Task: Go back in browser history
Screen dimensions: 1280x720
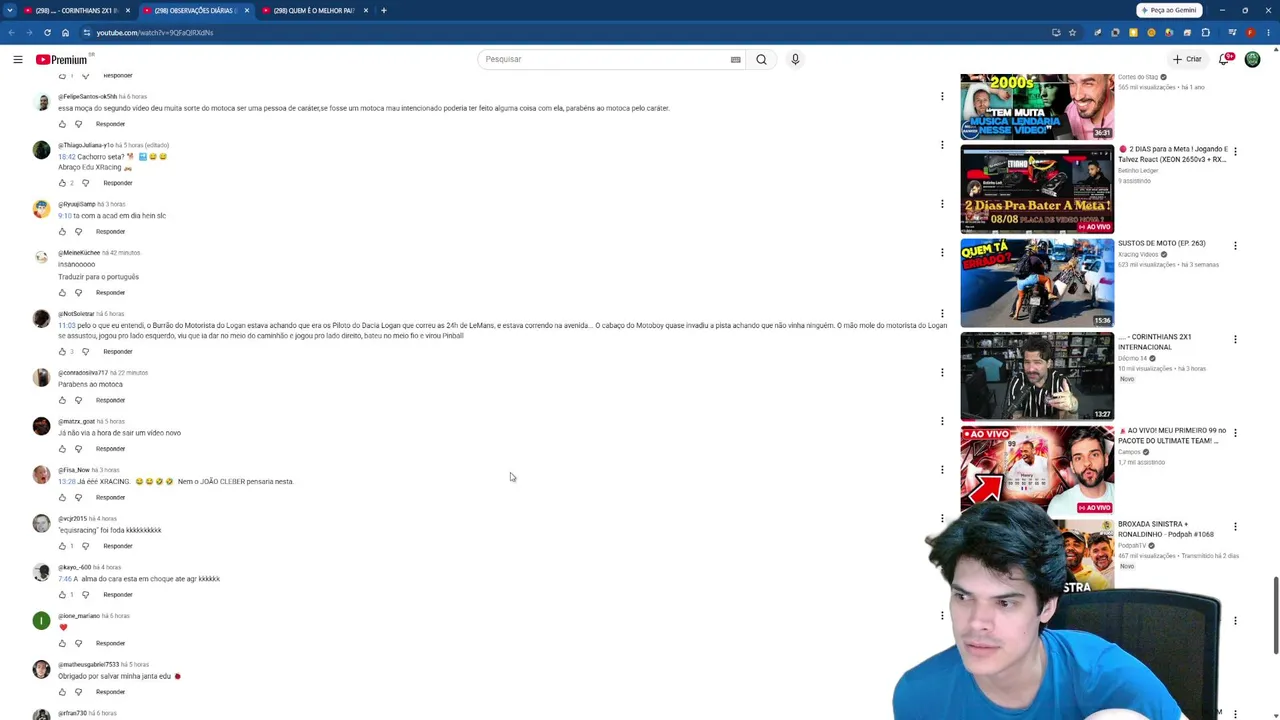Action: point(11,32)
